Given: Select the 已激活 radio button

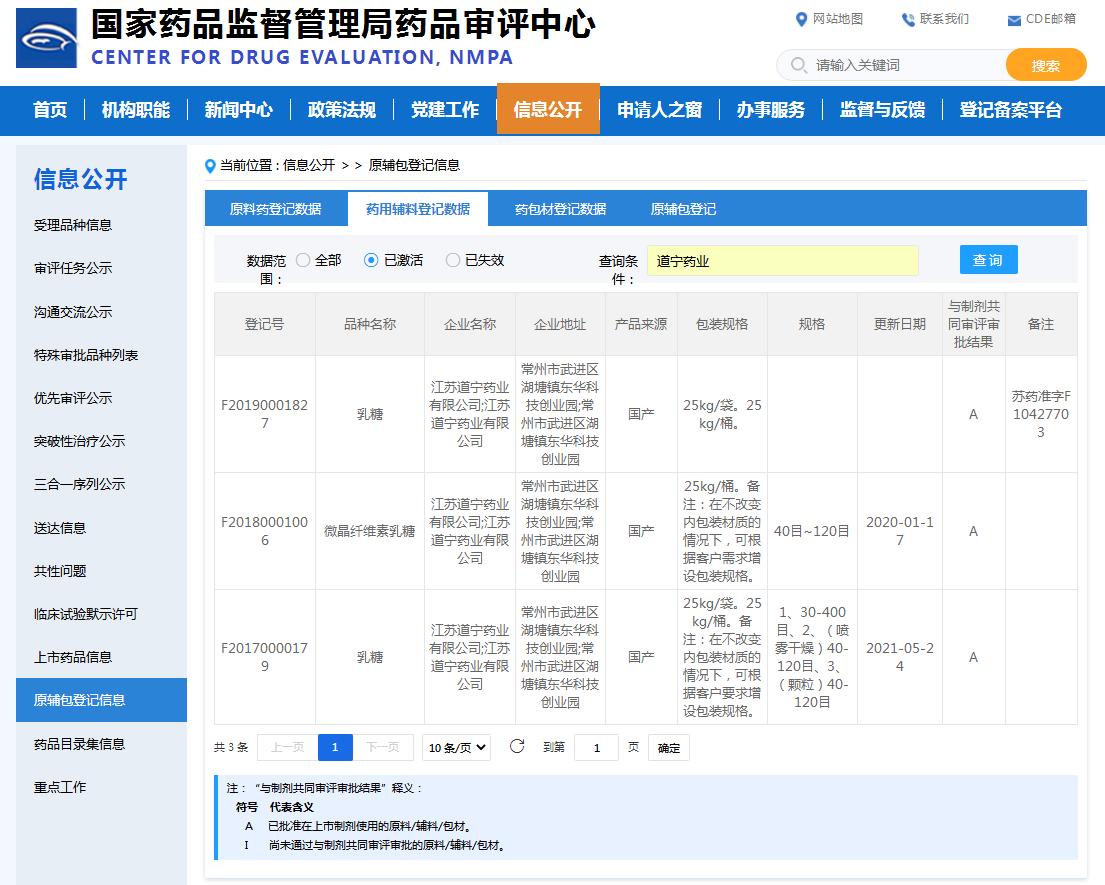Looking at the screenshot, I should tap(371, 260).
